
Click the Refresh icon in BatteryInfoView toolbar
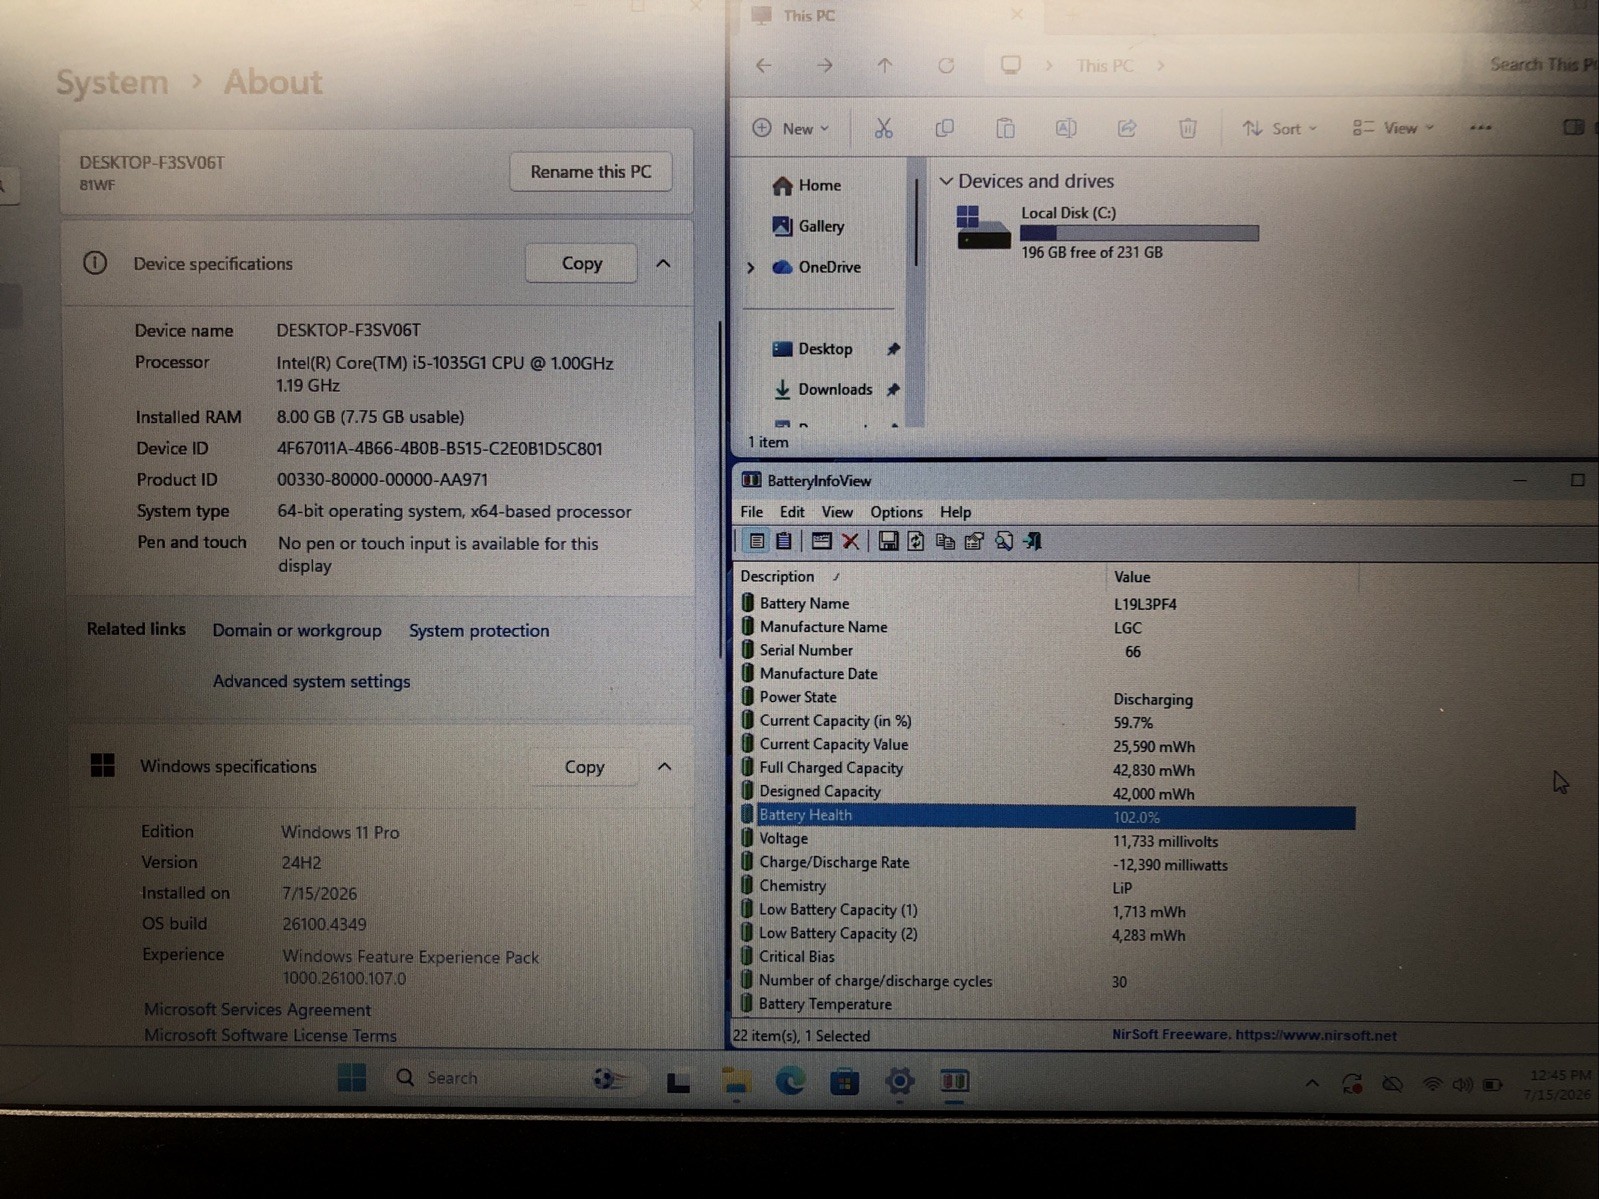[x=916, y=541]
